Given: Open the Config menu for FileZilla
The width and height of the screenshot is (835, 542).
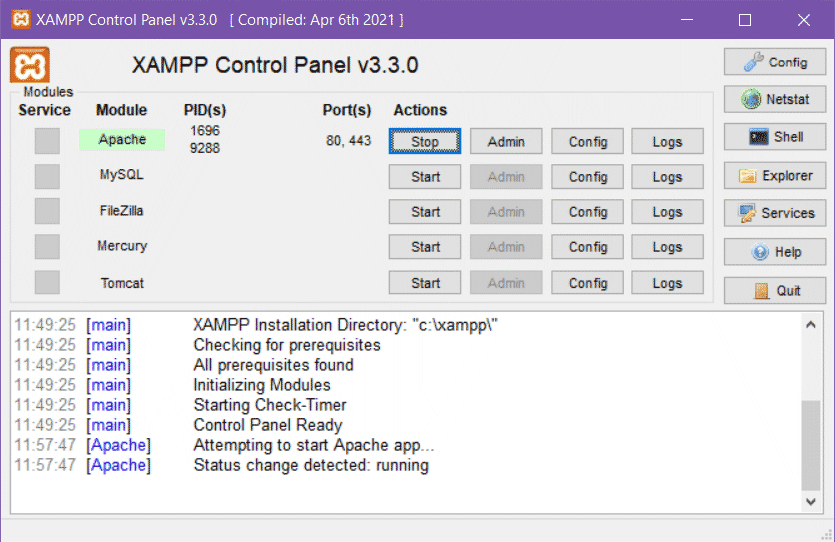Looking at the screenshot, I should 588,212.
